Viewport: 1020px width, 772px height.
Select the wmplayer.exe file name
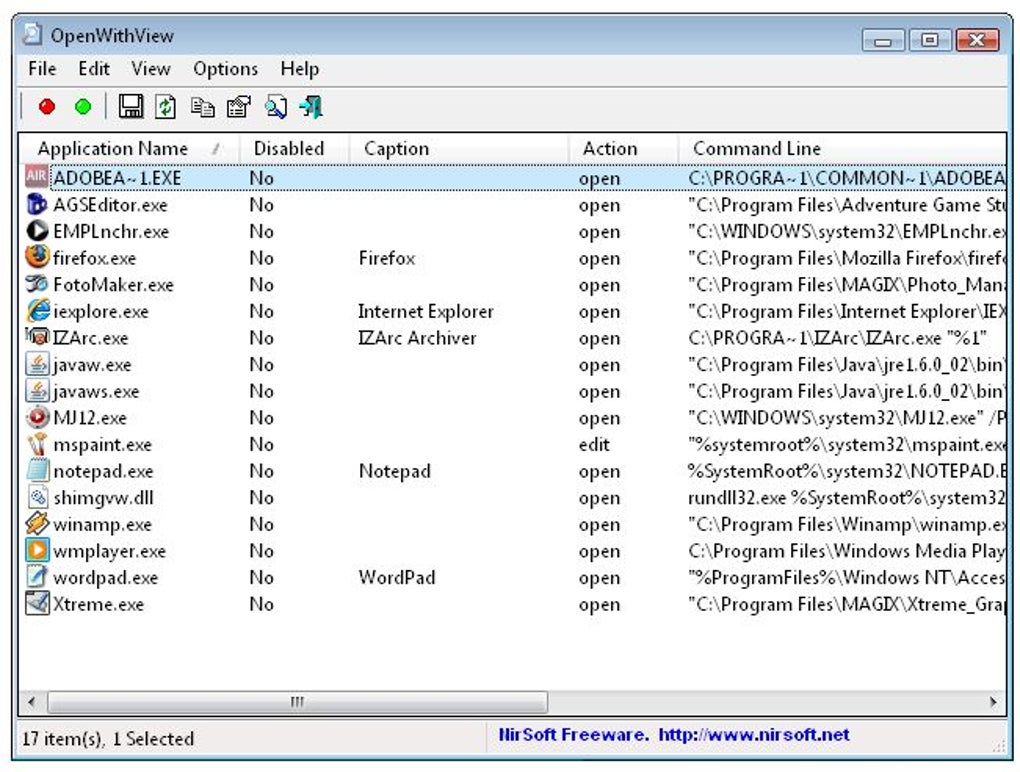tap(109, 551)
